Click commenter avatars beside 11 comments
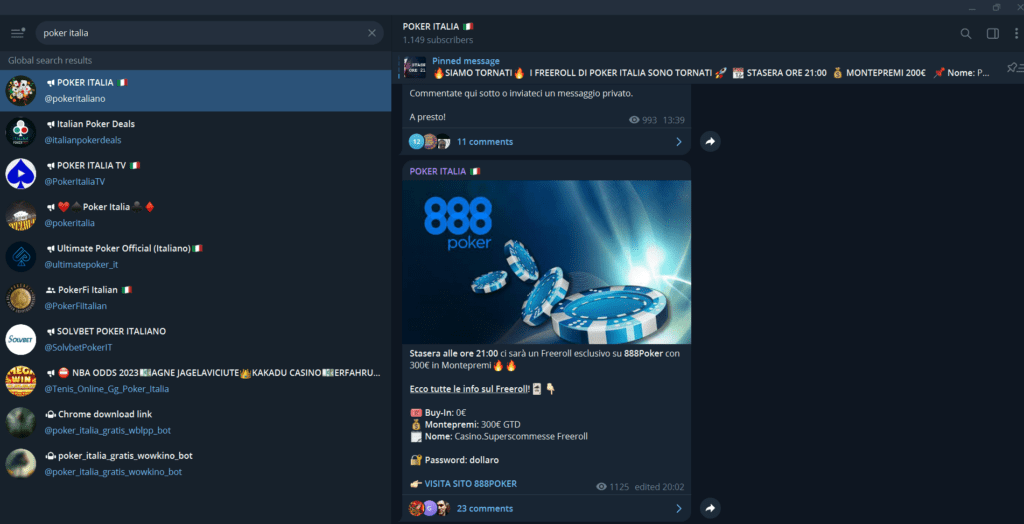The image size is (1024, 524). (430, 142)
